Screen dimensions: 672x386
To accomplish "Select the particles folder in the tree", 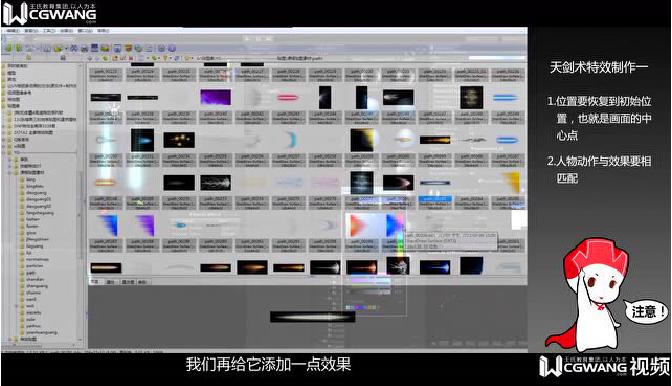I will [x=35, y=266].
